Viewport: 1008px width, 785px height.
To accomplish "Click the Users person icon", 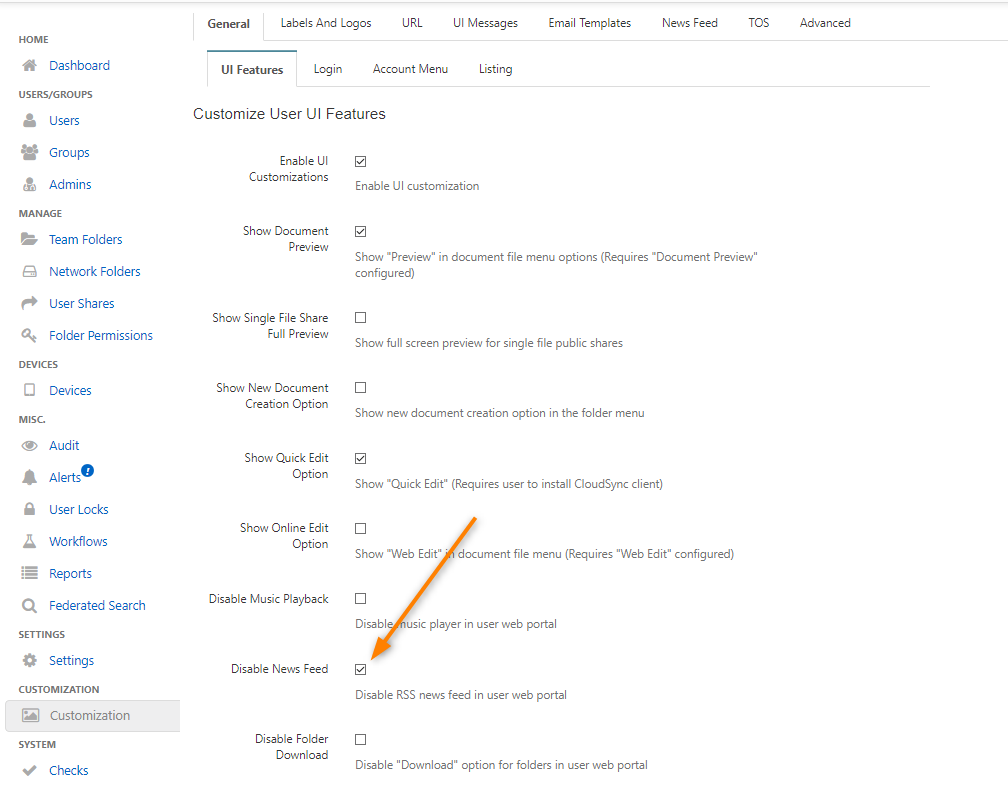I will 30,121.
